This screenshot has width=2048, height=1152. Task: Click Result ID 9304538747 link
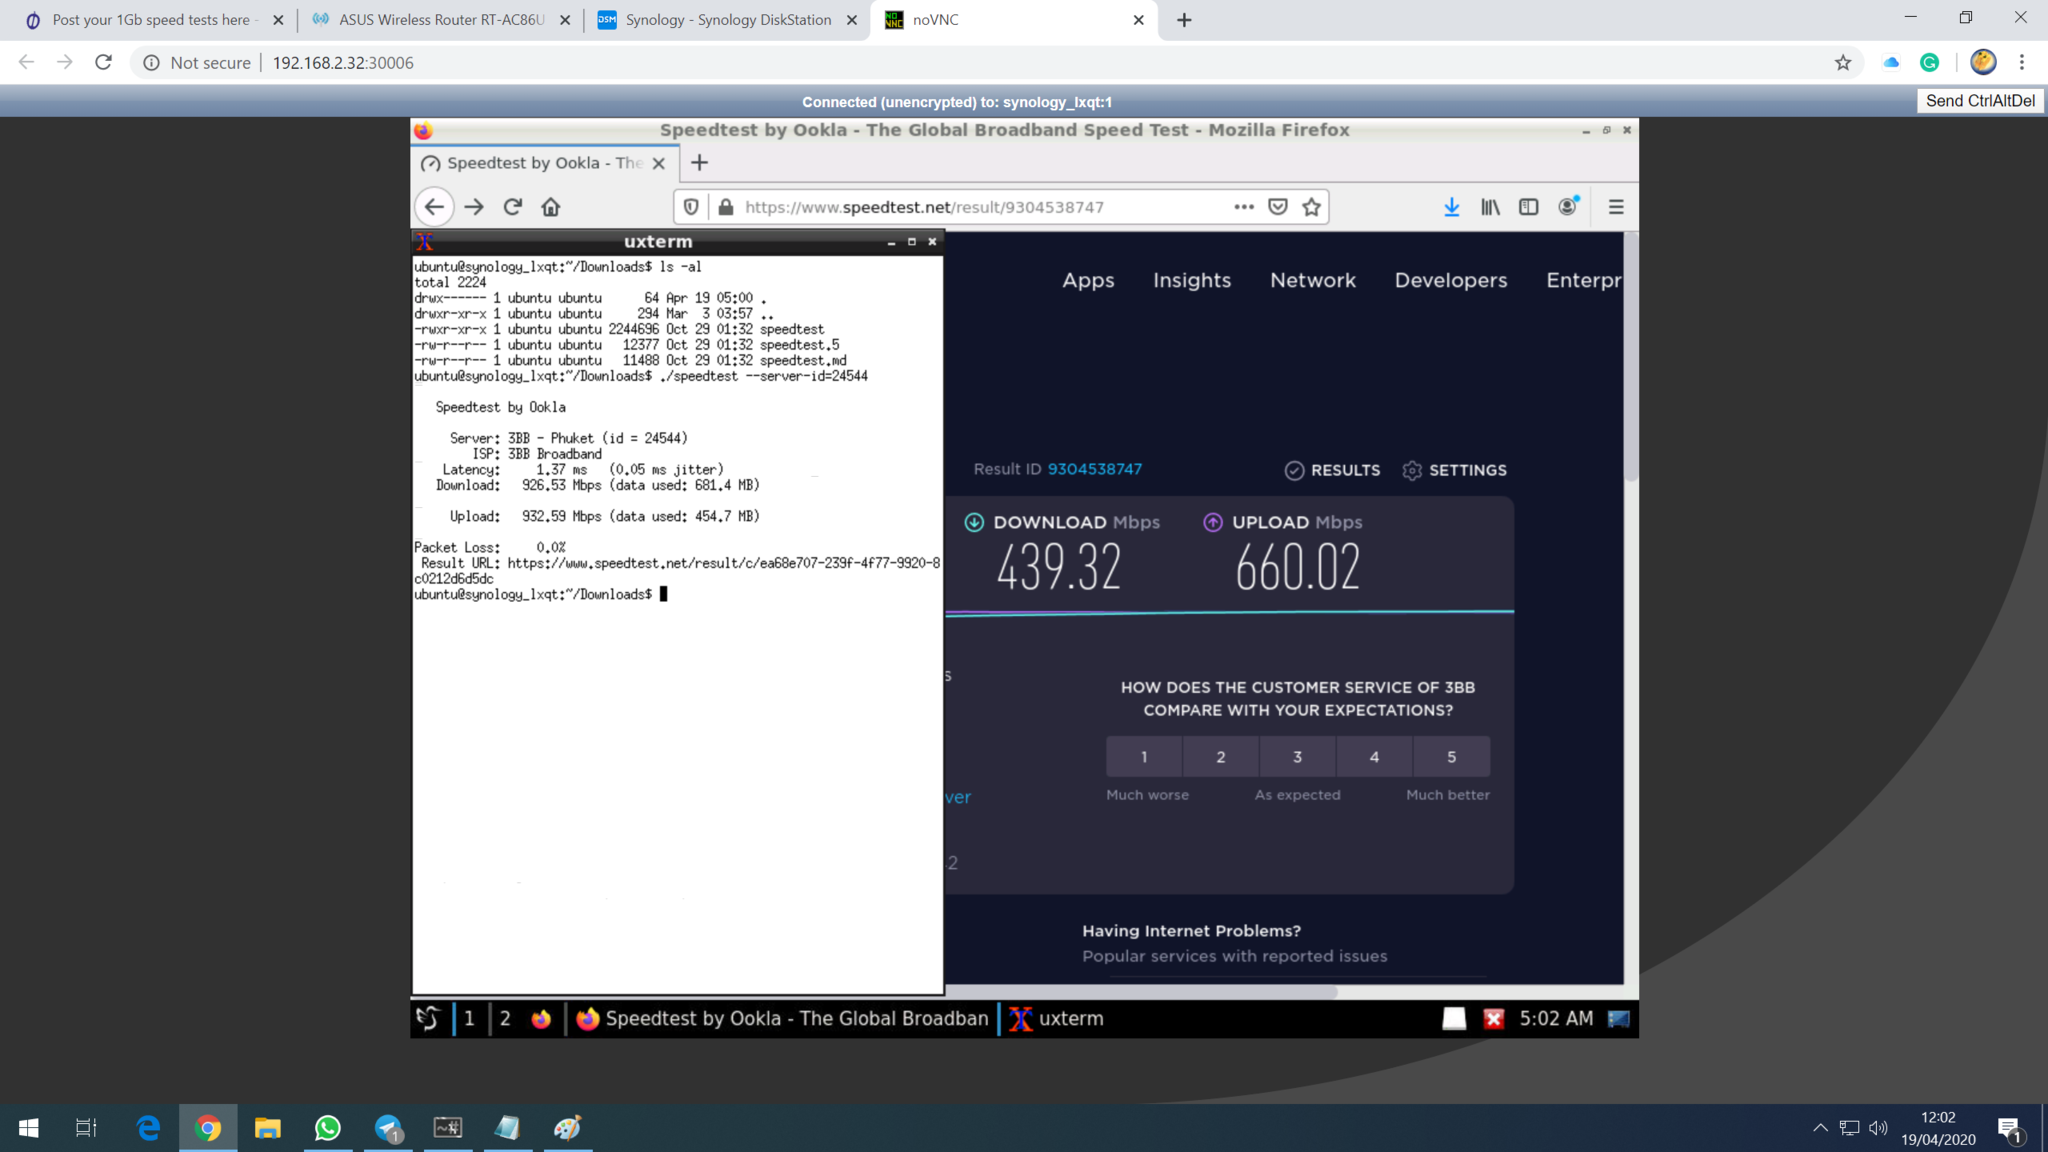tap(1095, 469)
